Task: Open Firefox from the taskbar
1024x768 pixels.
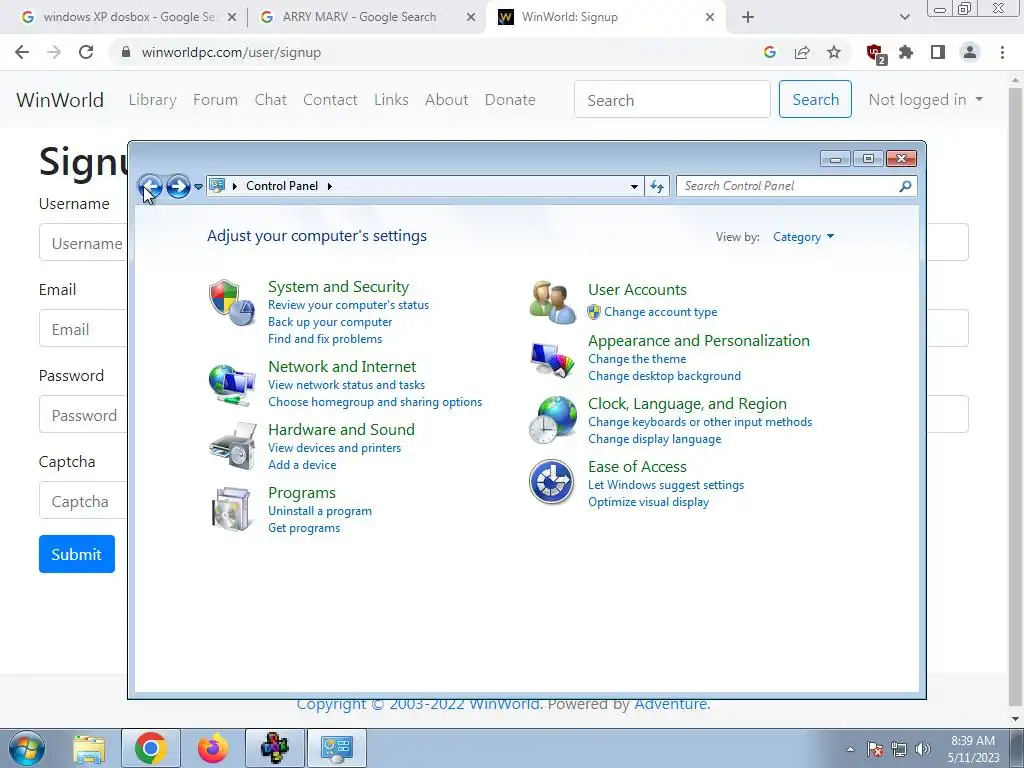Action: tap(213, 748)
